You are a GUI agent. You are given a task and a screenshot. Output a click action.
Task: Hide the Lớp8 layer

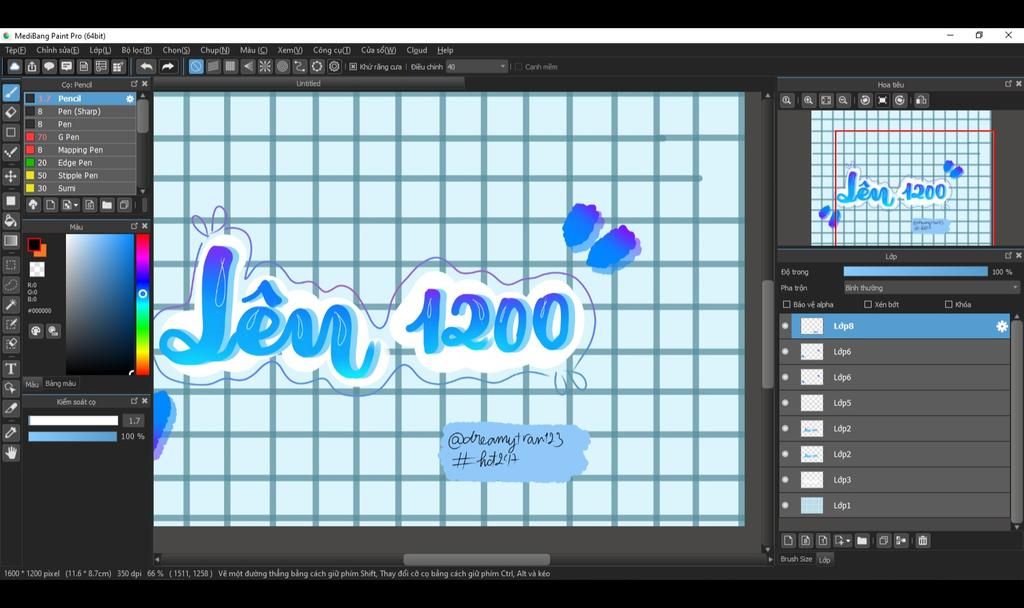point(785,326)
